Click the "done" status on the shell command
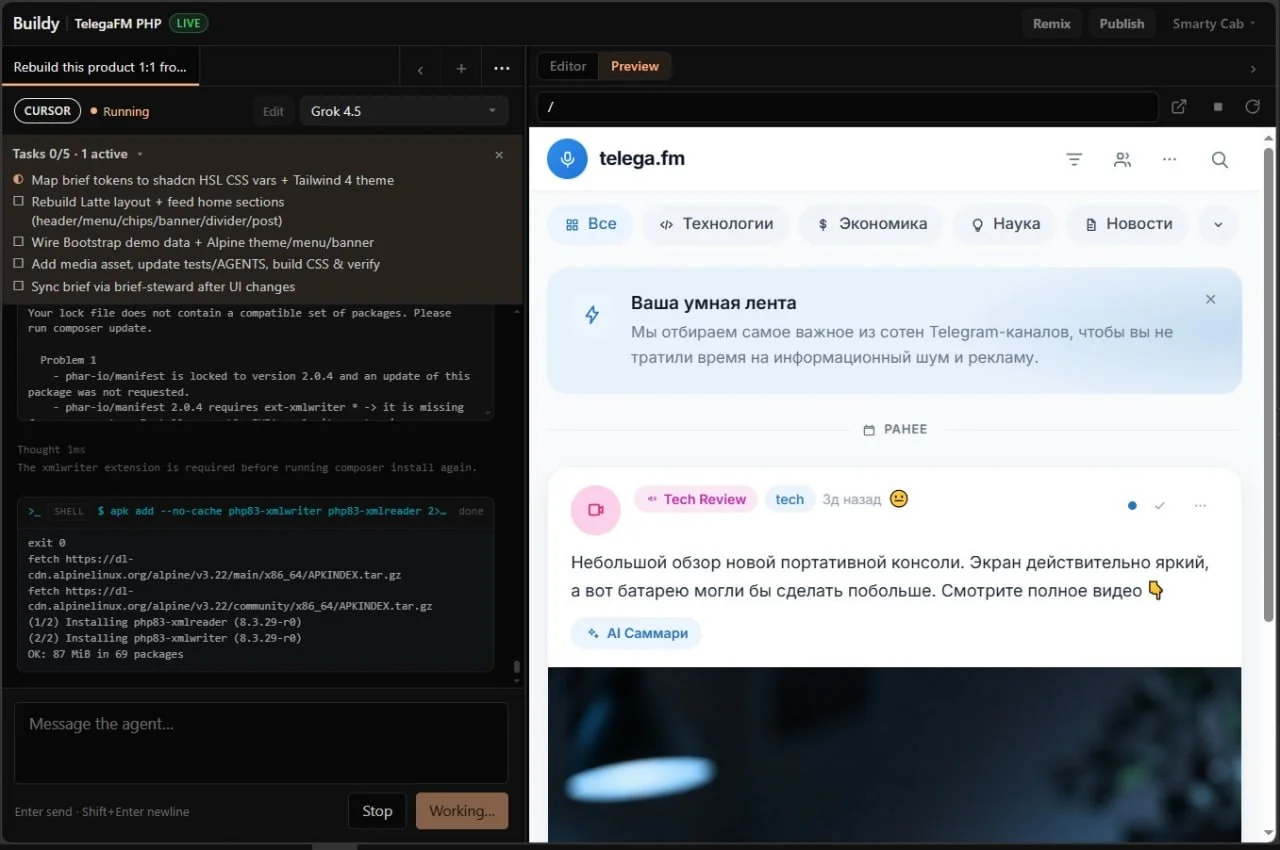Screen dimensions: 1280x850 470,511
